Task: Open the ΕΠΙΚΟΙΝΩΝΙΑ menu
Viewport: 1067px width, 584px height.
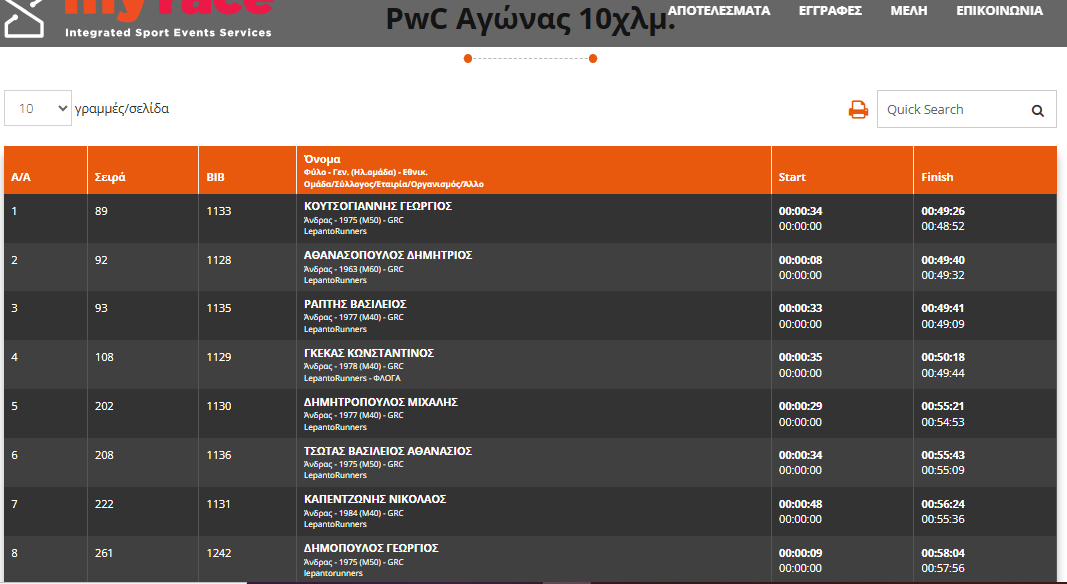Action: point(999,11)
